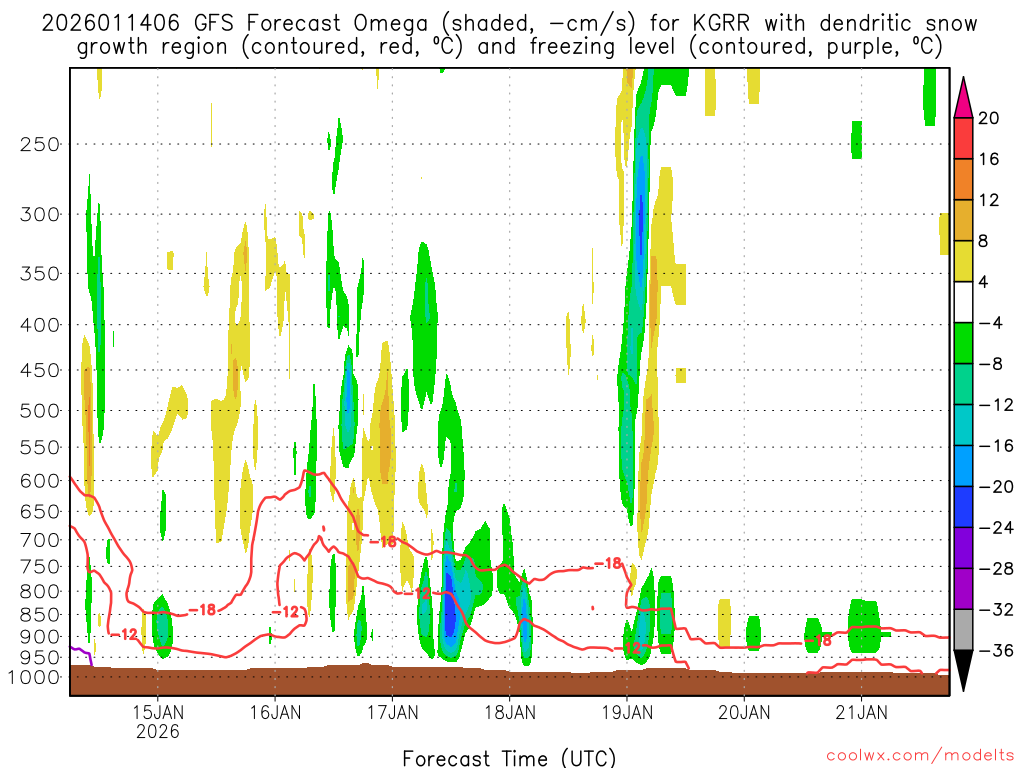This screenshot has height=768, width=1024.
Task: Click the 18JAN date axis label
Action: (x=510, y=712)
